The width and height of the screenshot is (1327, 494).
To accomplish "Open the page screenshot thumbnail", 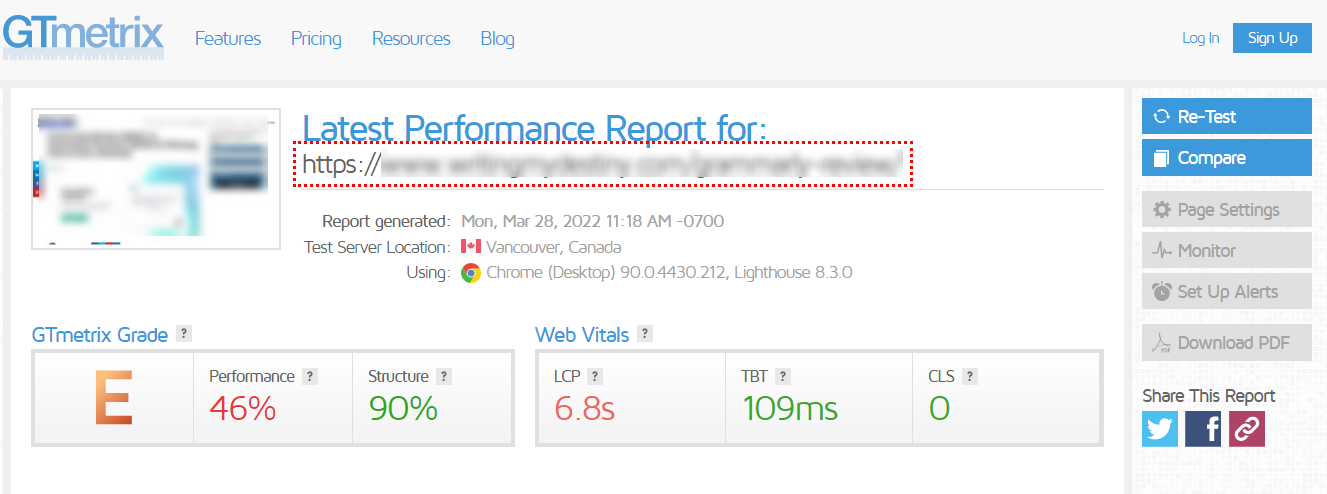I will (156, 179).
